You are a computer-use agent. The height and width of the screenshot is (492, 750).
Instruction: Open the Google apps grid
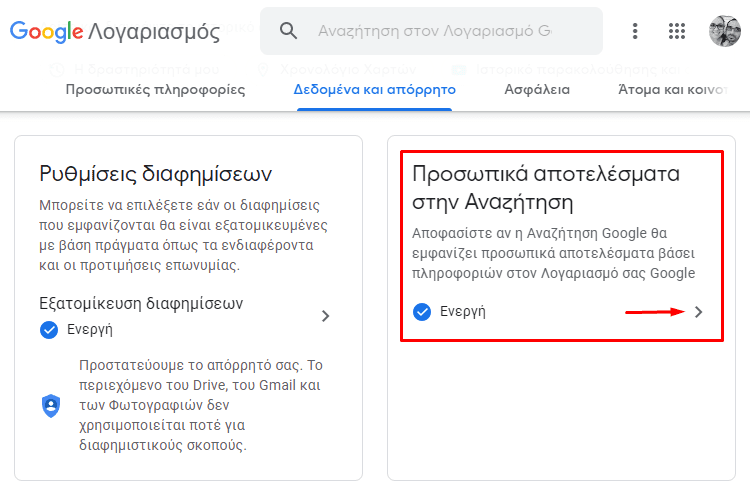pyautogui.click(x=677, y=31)
